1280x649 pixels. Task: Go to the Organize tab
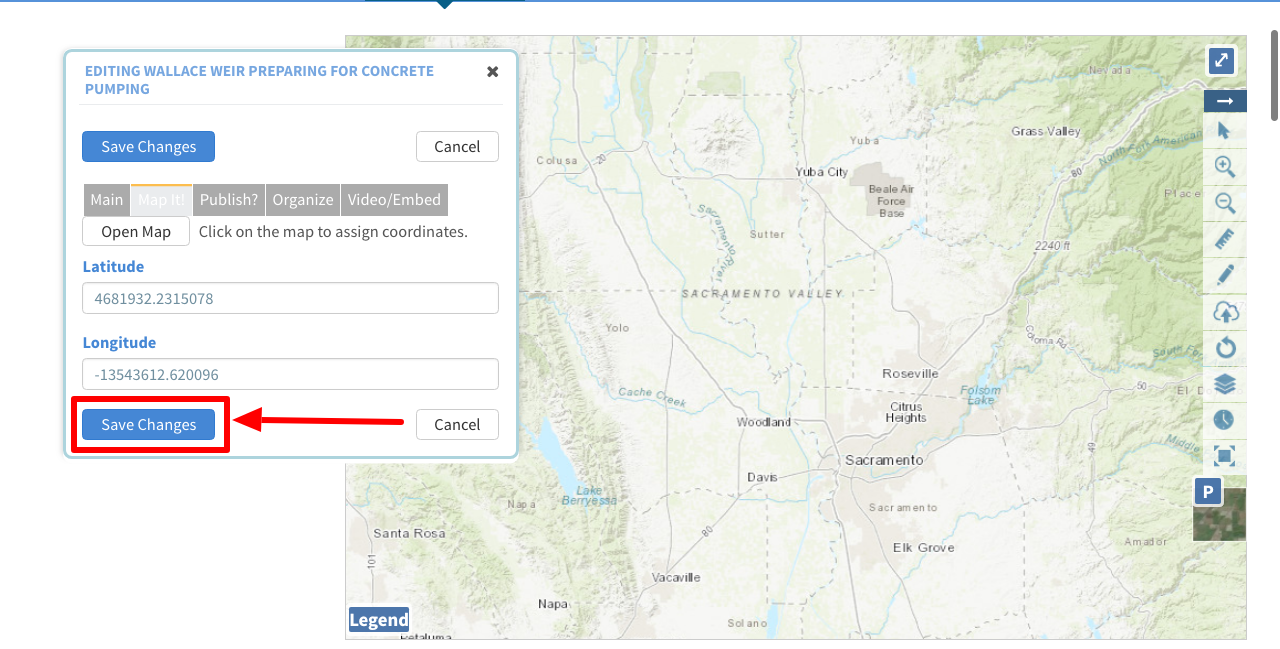pyautogui.click(x=303, y=200)
